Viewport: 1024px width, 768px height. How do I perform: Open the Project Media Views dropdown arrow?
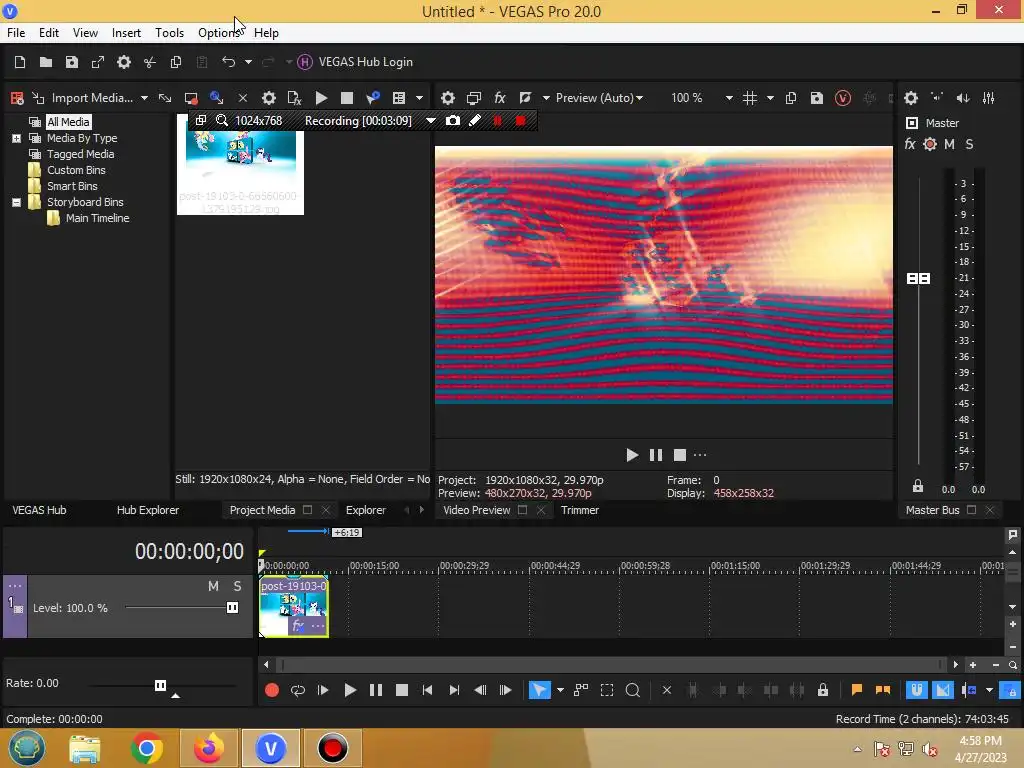pyautogui.click(x=419, y=98)
